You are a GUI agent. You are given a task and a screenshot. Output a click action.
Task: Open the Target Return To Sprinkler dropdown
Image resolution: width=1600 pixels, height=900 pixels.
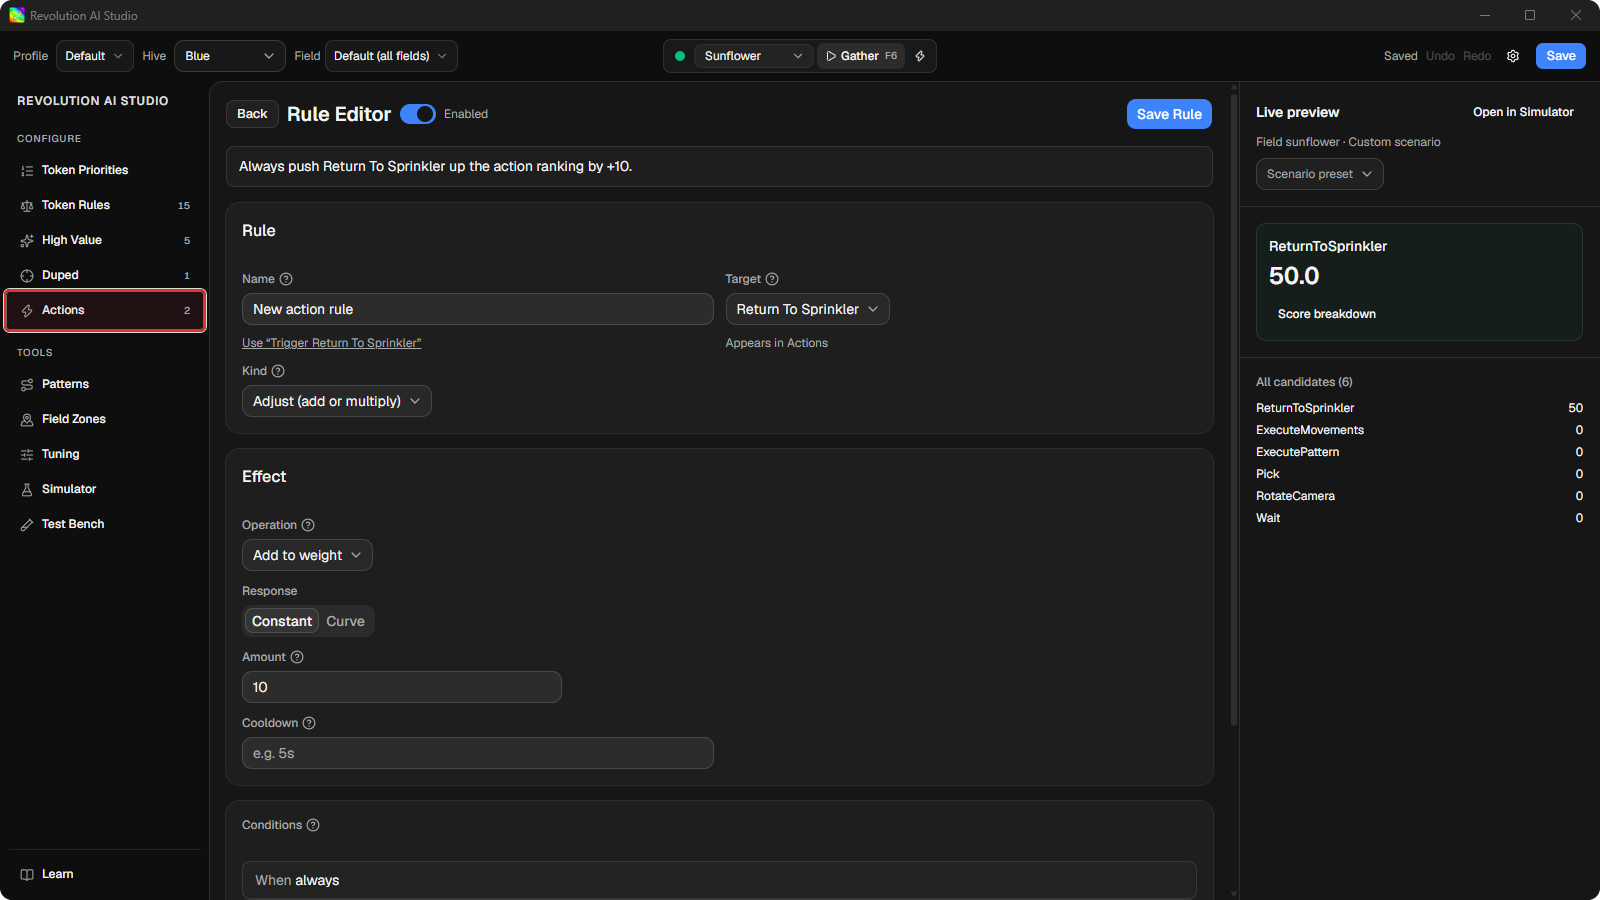808,309
